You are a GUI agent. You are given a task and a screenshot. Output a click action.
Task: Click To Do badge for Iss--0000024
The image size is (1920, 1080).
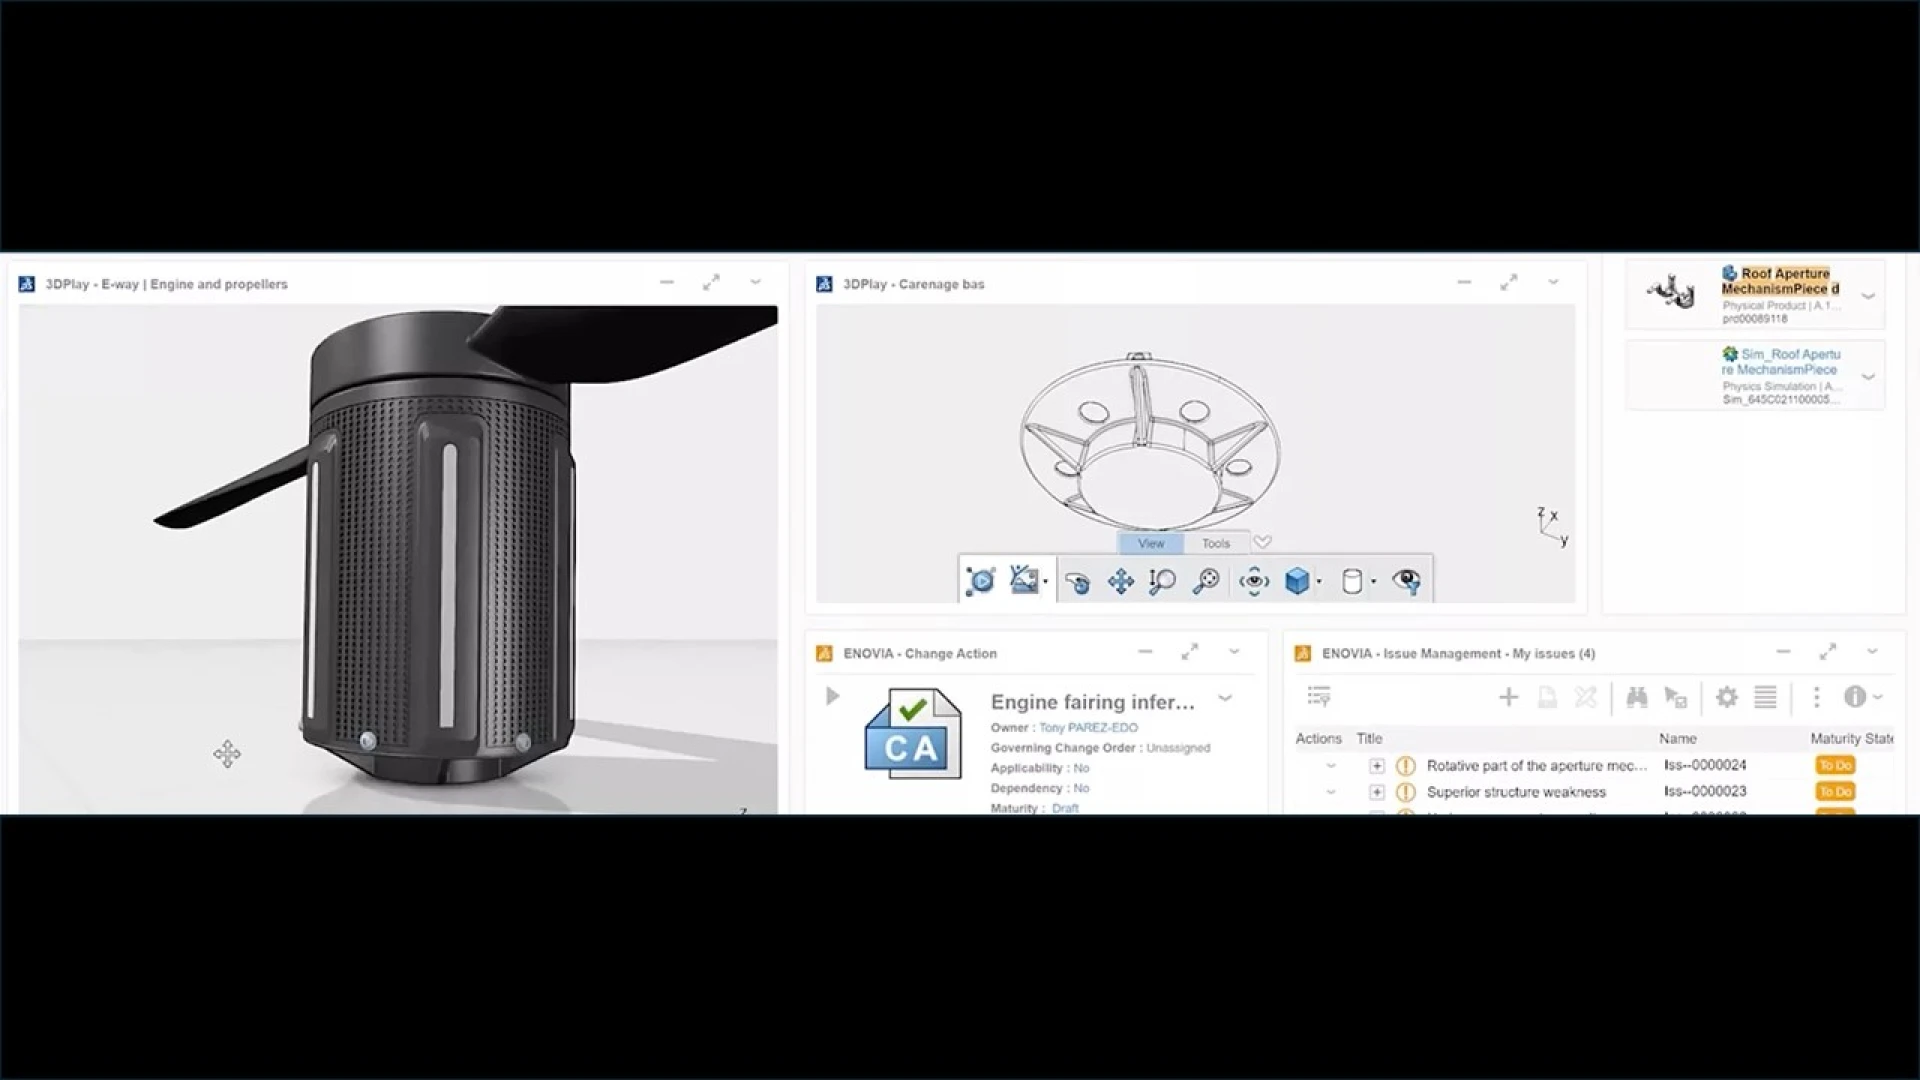1836,765
